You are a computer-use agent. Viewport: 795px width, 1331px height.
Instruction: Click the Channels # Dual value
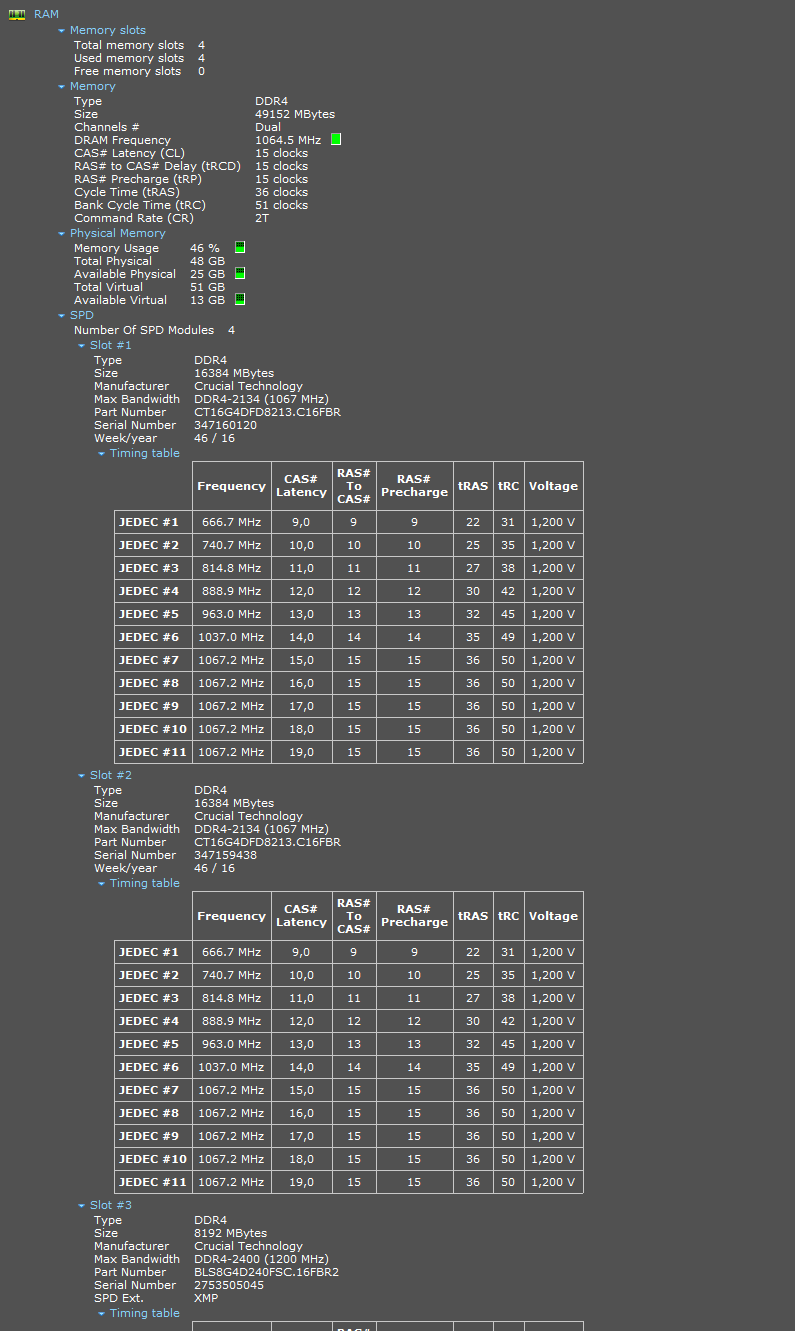(x=268, y=127)
